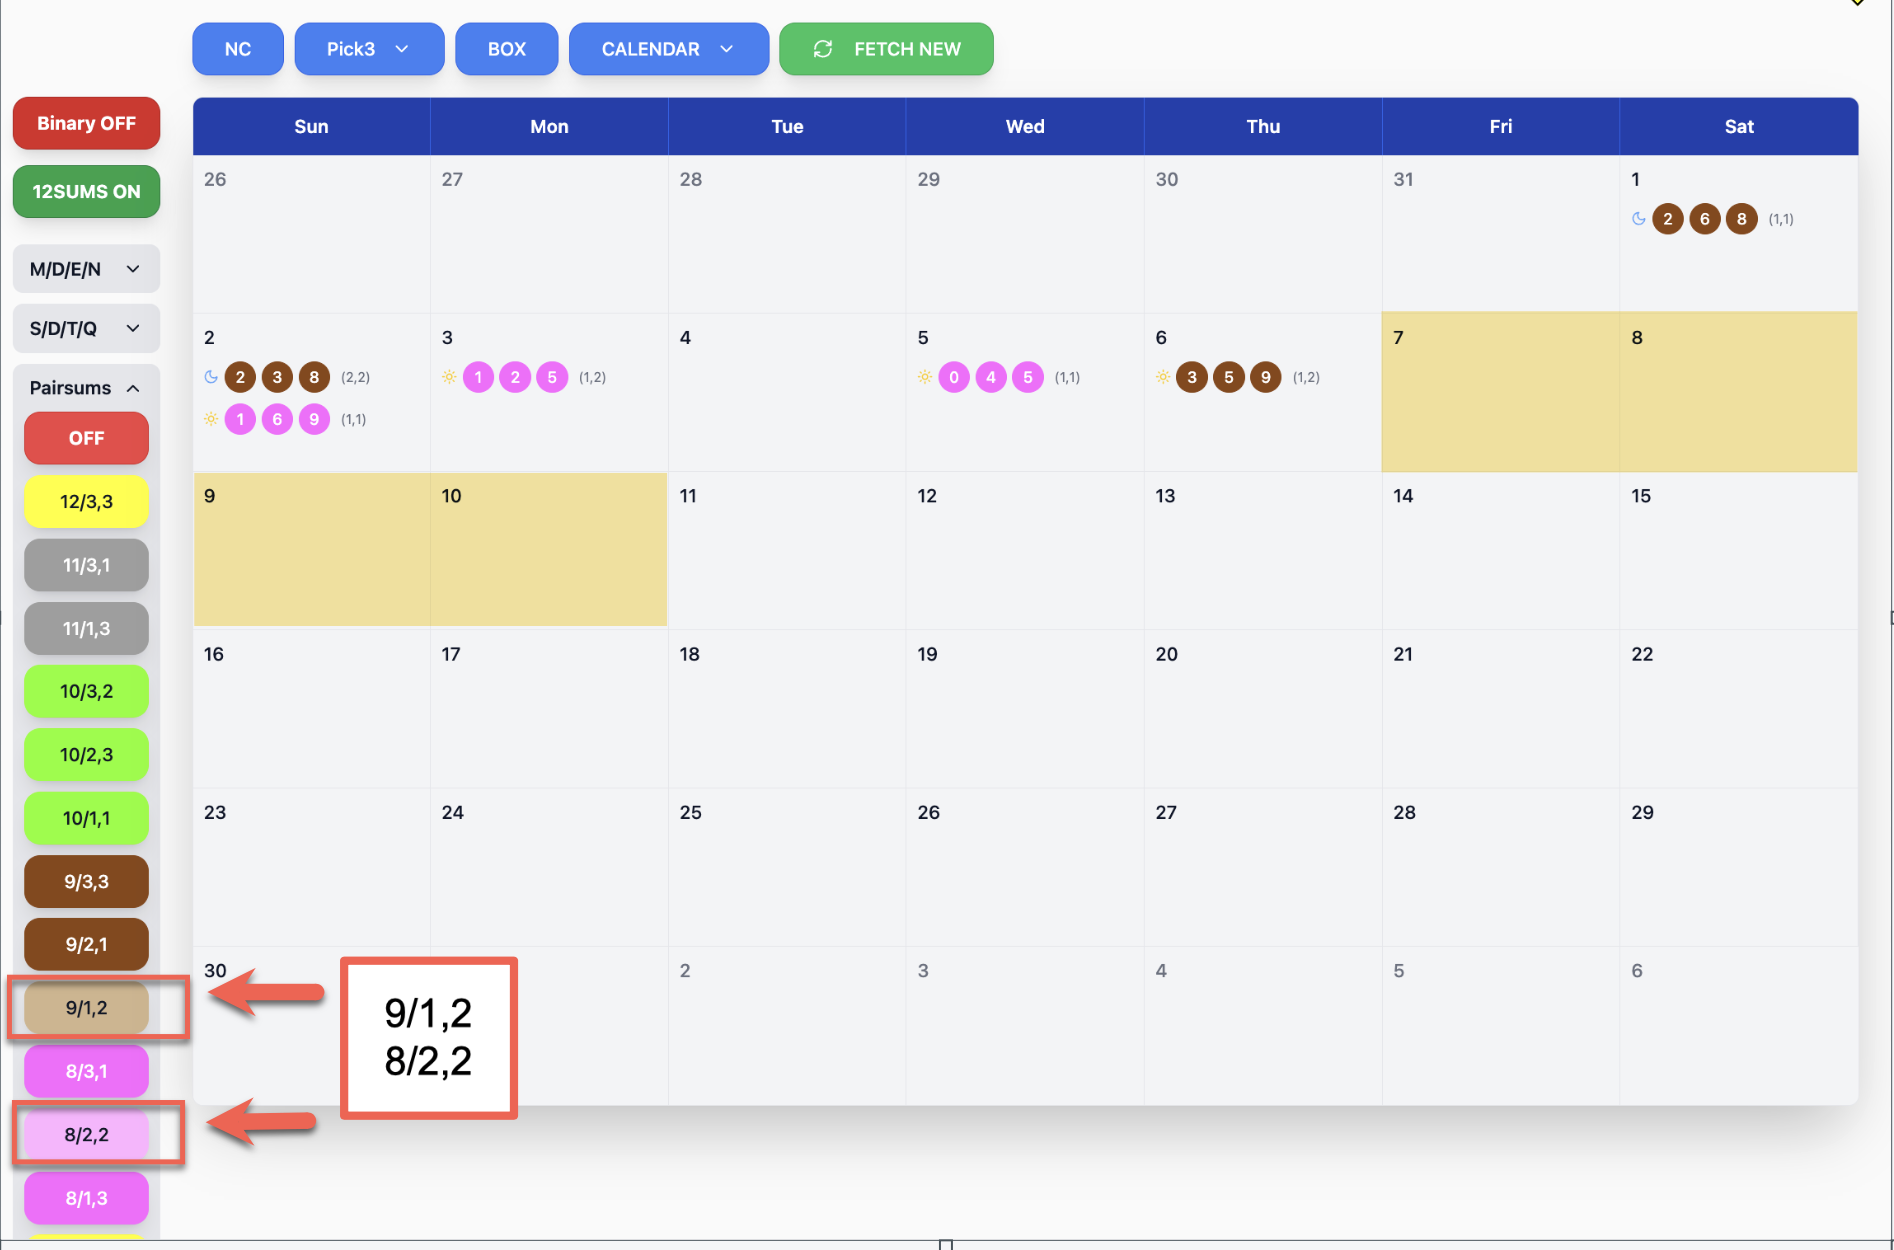Open the CALENDAR view menu
1894x1250 pixels.
[668, 49]
